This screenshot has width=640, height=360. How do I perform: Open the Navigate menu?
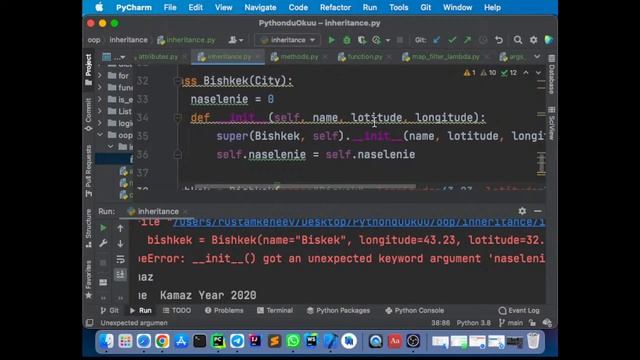(260, 7)
